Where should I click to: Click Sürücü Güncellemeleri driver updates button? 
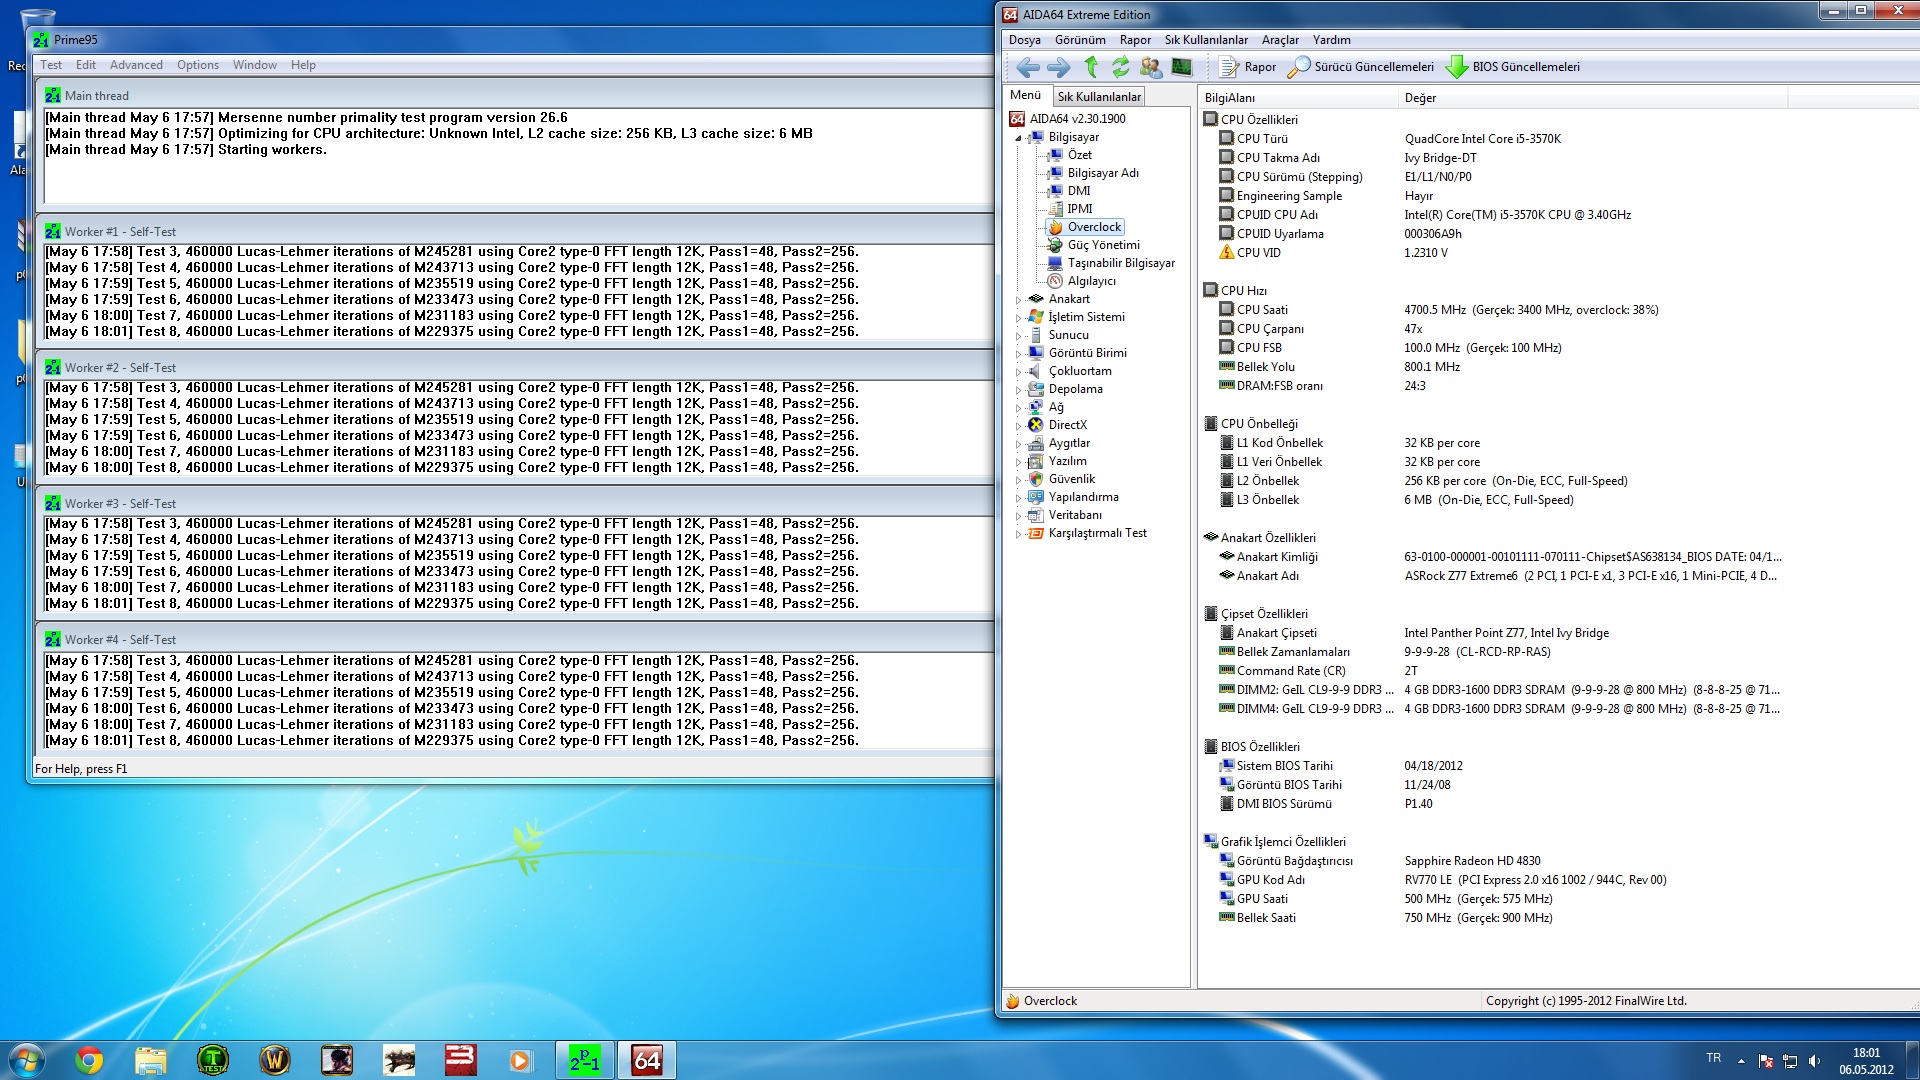pos(1361,67)
